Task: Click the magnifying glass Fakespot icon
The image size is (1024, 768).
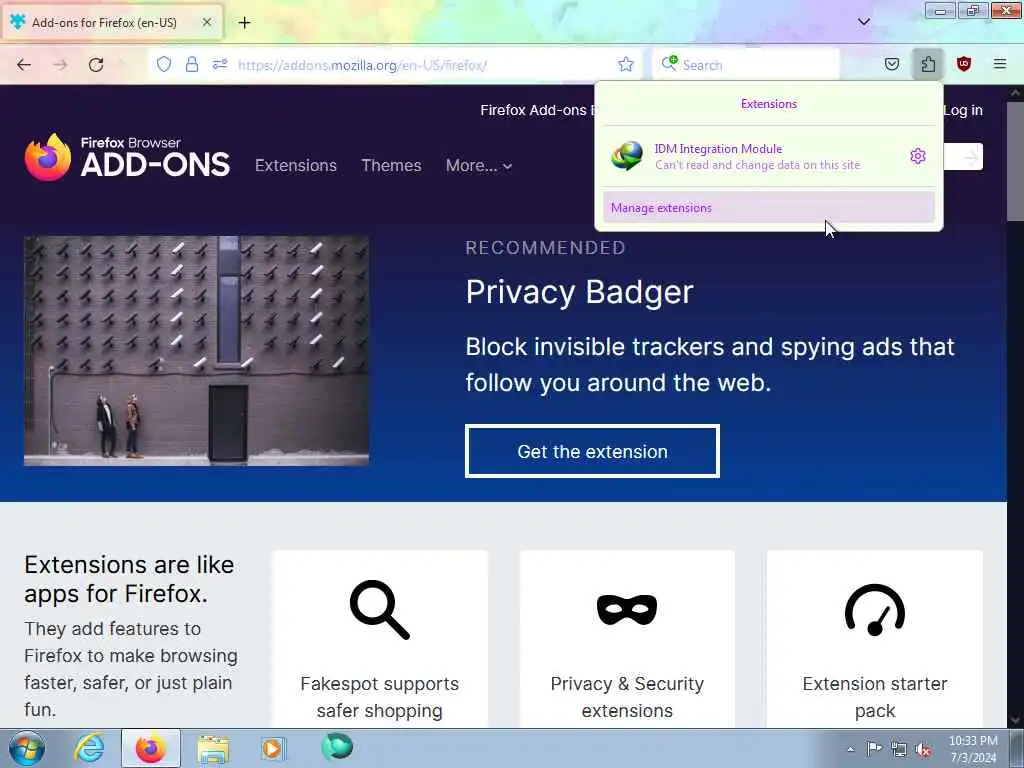Action: click(379, 609)
